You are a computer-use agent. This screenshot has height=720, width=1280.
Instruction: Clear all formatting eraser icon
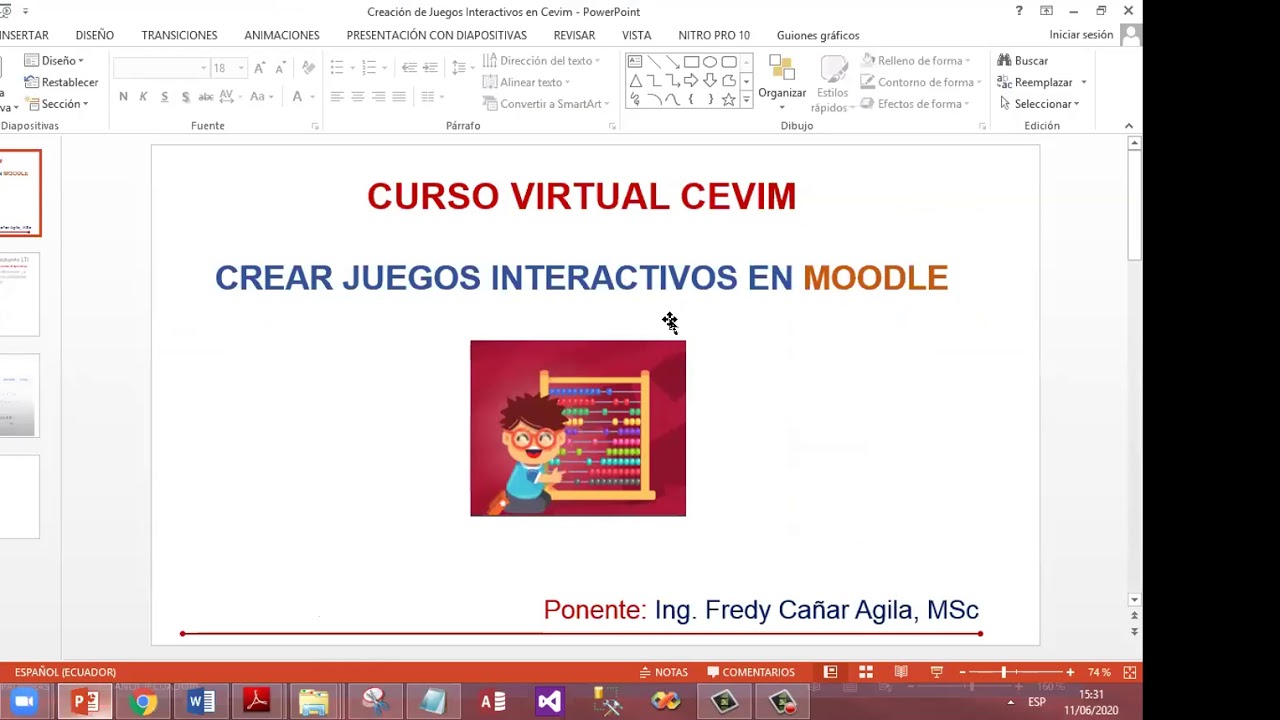click(x=308, y=68)
